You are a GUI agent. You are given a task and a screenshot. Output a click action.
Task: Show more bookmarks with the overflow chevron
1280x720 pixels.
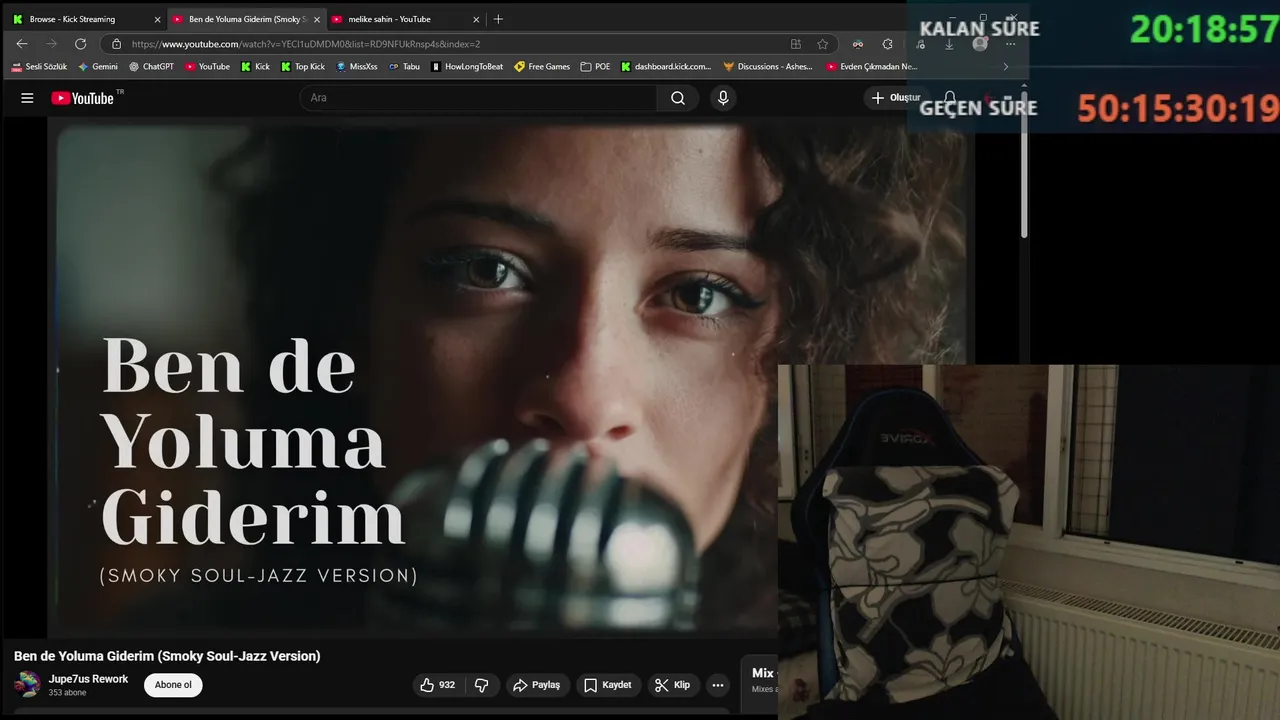click(x=1005, y=67)
